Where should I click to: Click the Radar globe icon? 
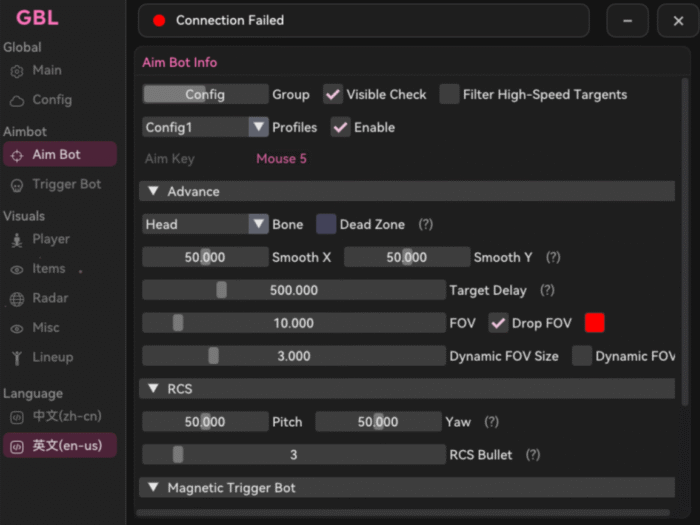[17, 299]
